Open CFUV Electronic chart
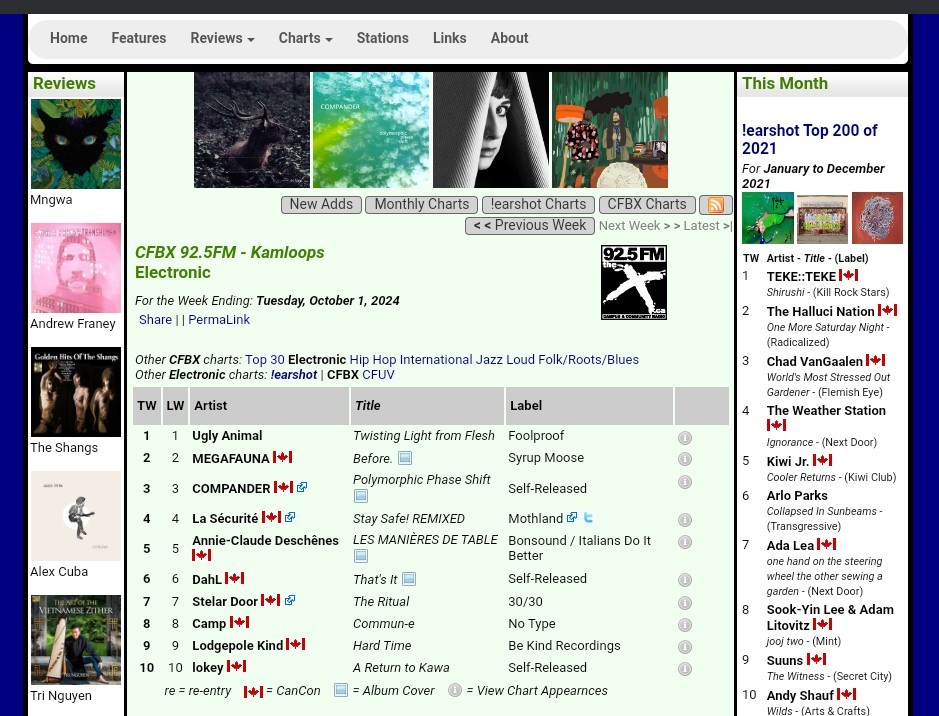 (378, 375)
